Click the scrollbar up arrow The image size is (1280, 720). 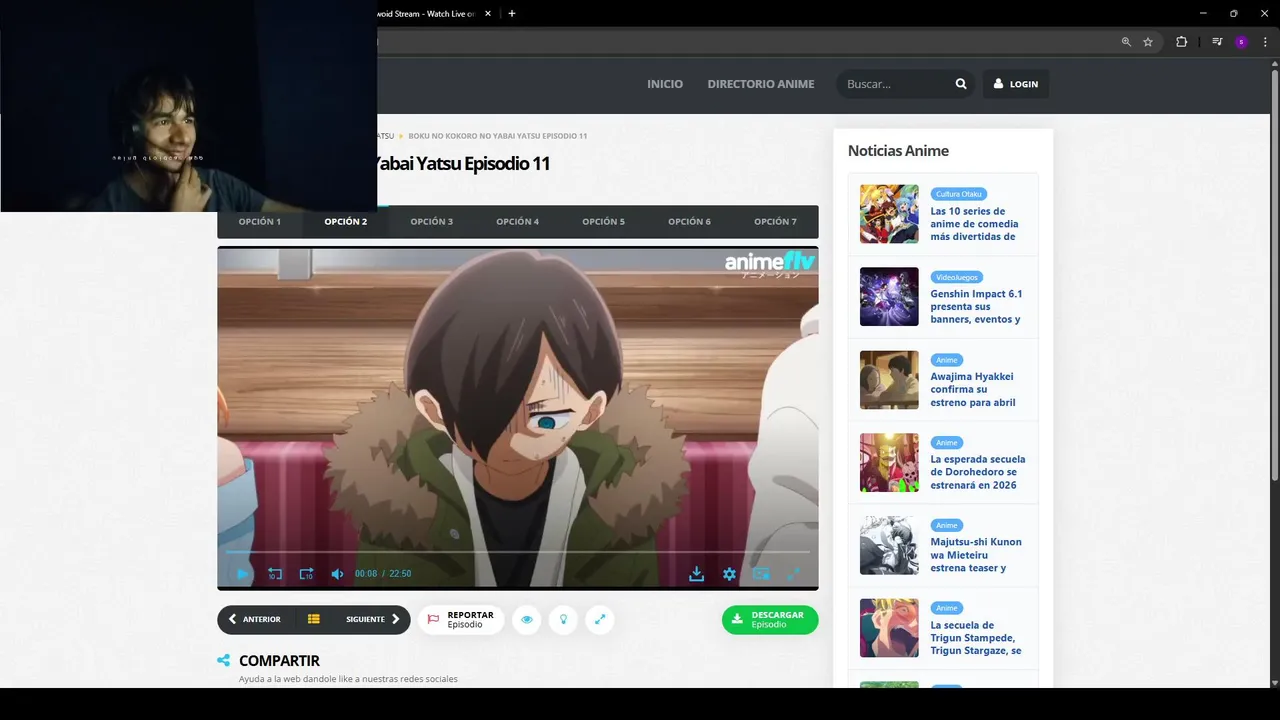click(1274, 65)
